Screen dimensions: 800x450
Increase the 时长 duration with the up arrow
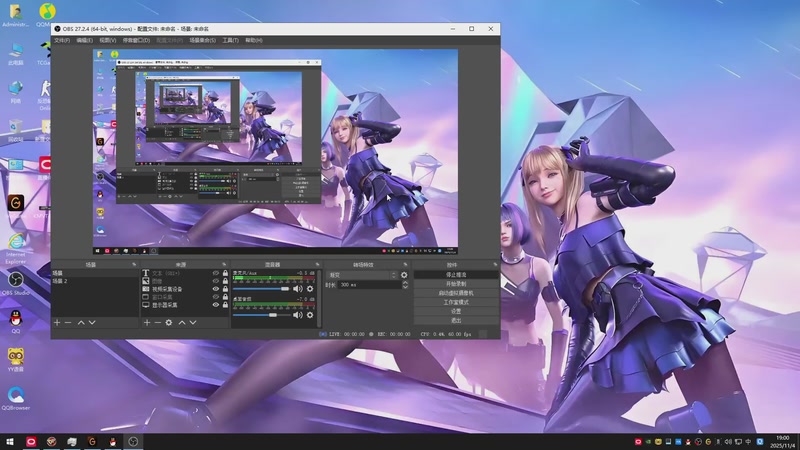tap(405, 283)
